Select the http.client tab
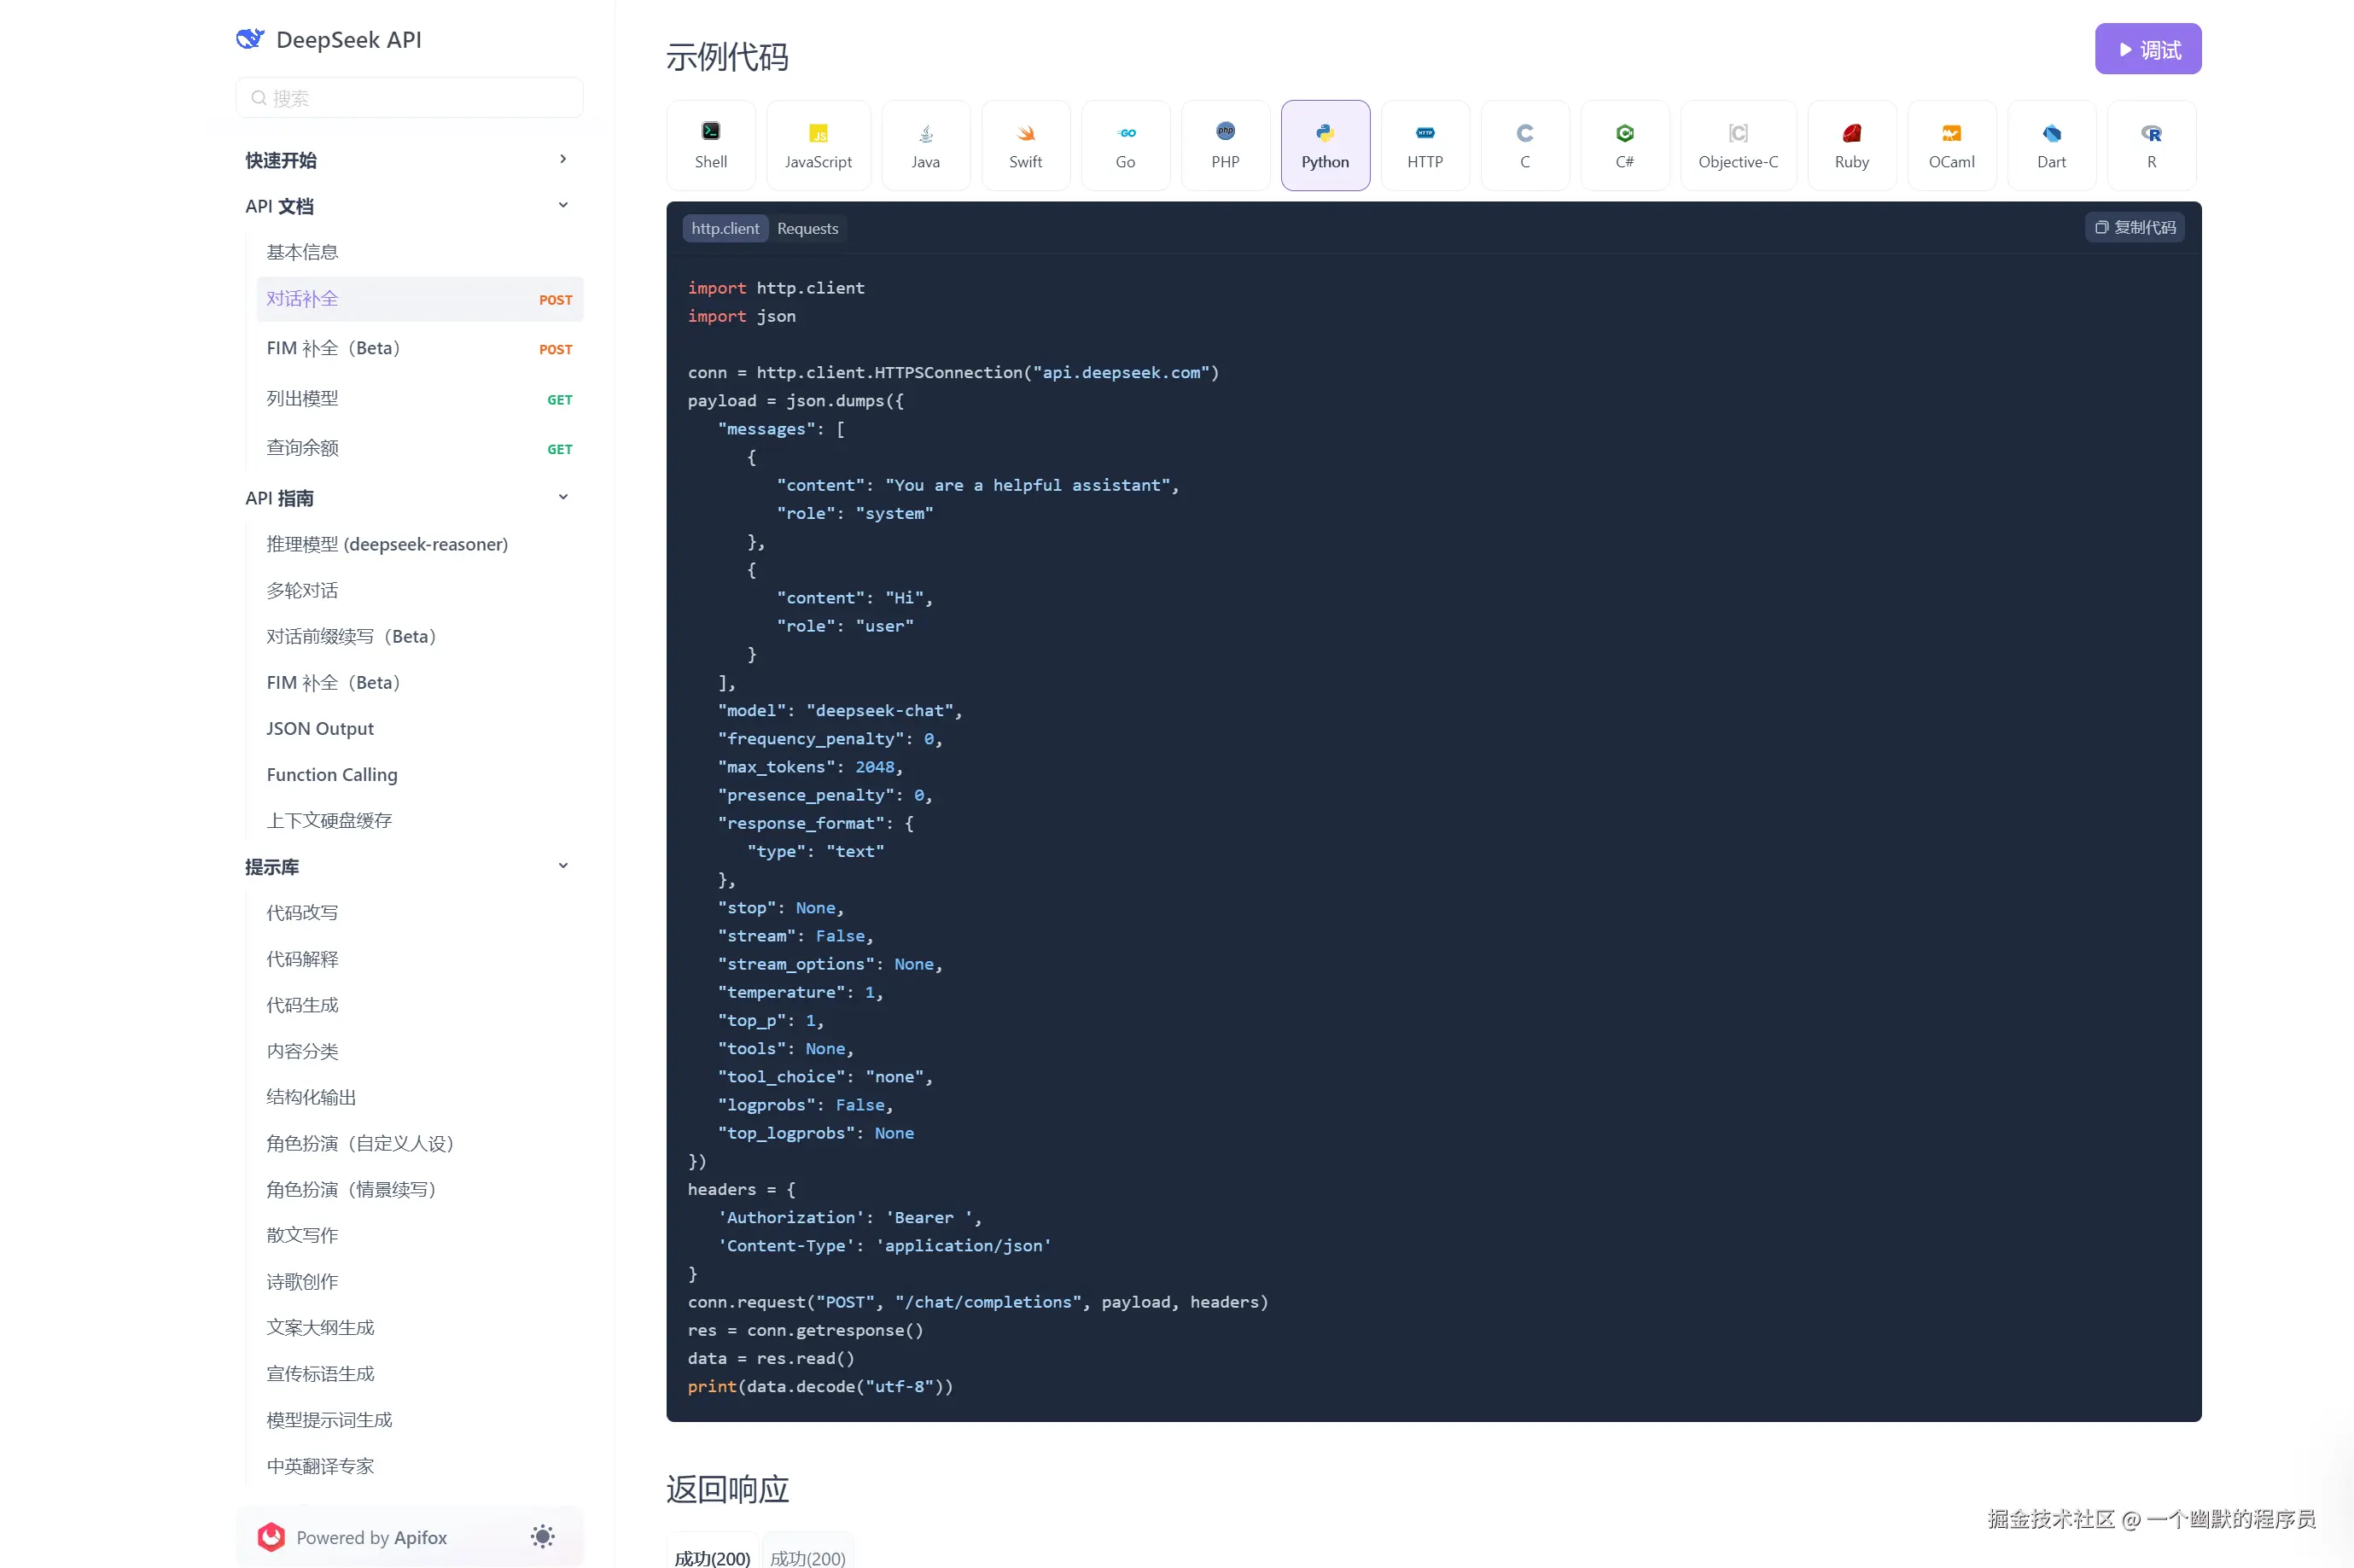This screenshot has height=1568, width=2354. pos(725,228)
